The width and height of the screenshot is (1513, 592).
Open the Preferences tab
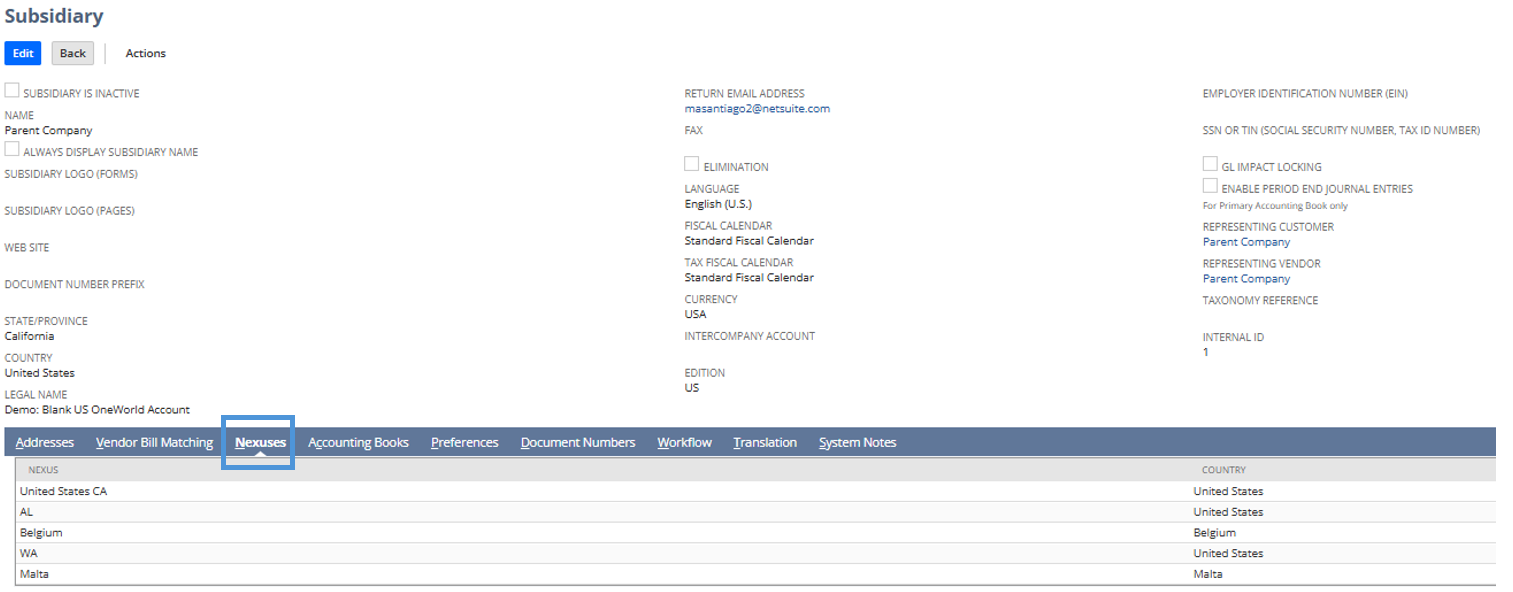[x=465, y=442]
